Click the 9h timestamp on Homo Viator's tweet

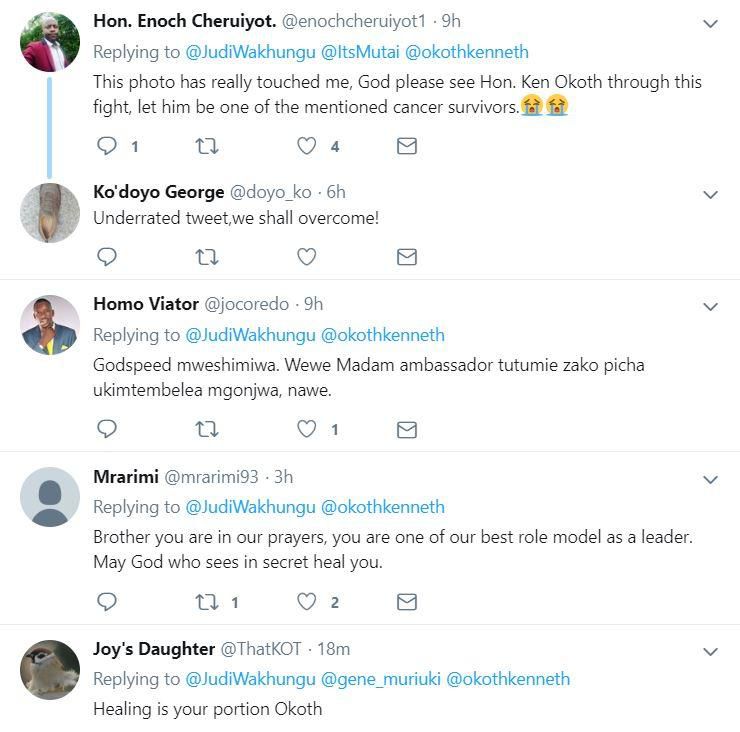313,304
